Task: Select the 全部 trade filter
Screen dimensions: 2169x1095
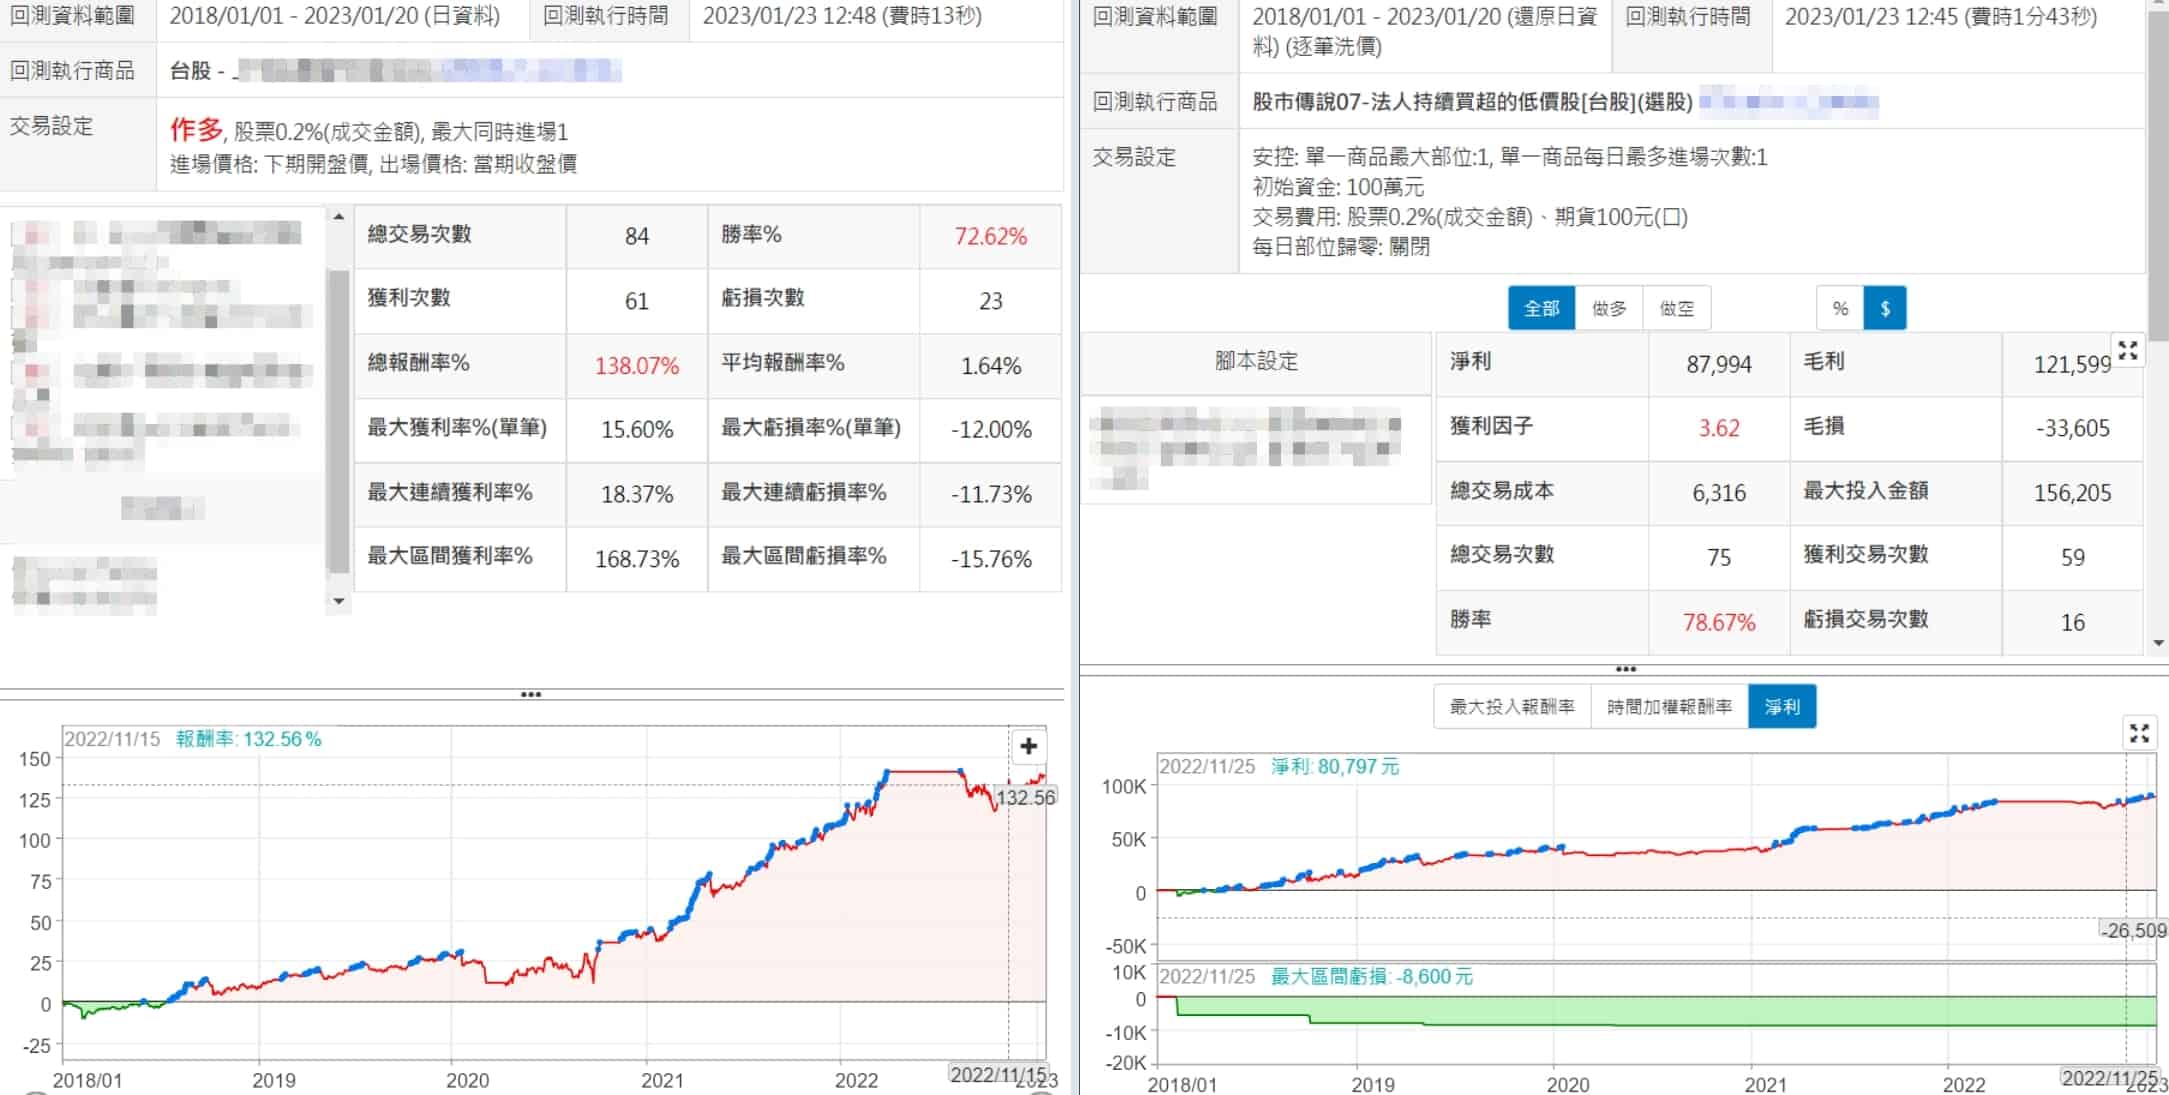Action: [x=1541, y=308]
